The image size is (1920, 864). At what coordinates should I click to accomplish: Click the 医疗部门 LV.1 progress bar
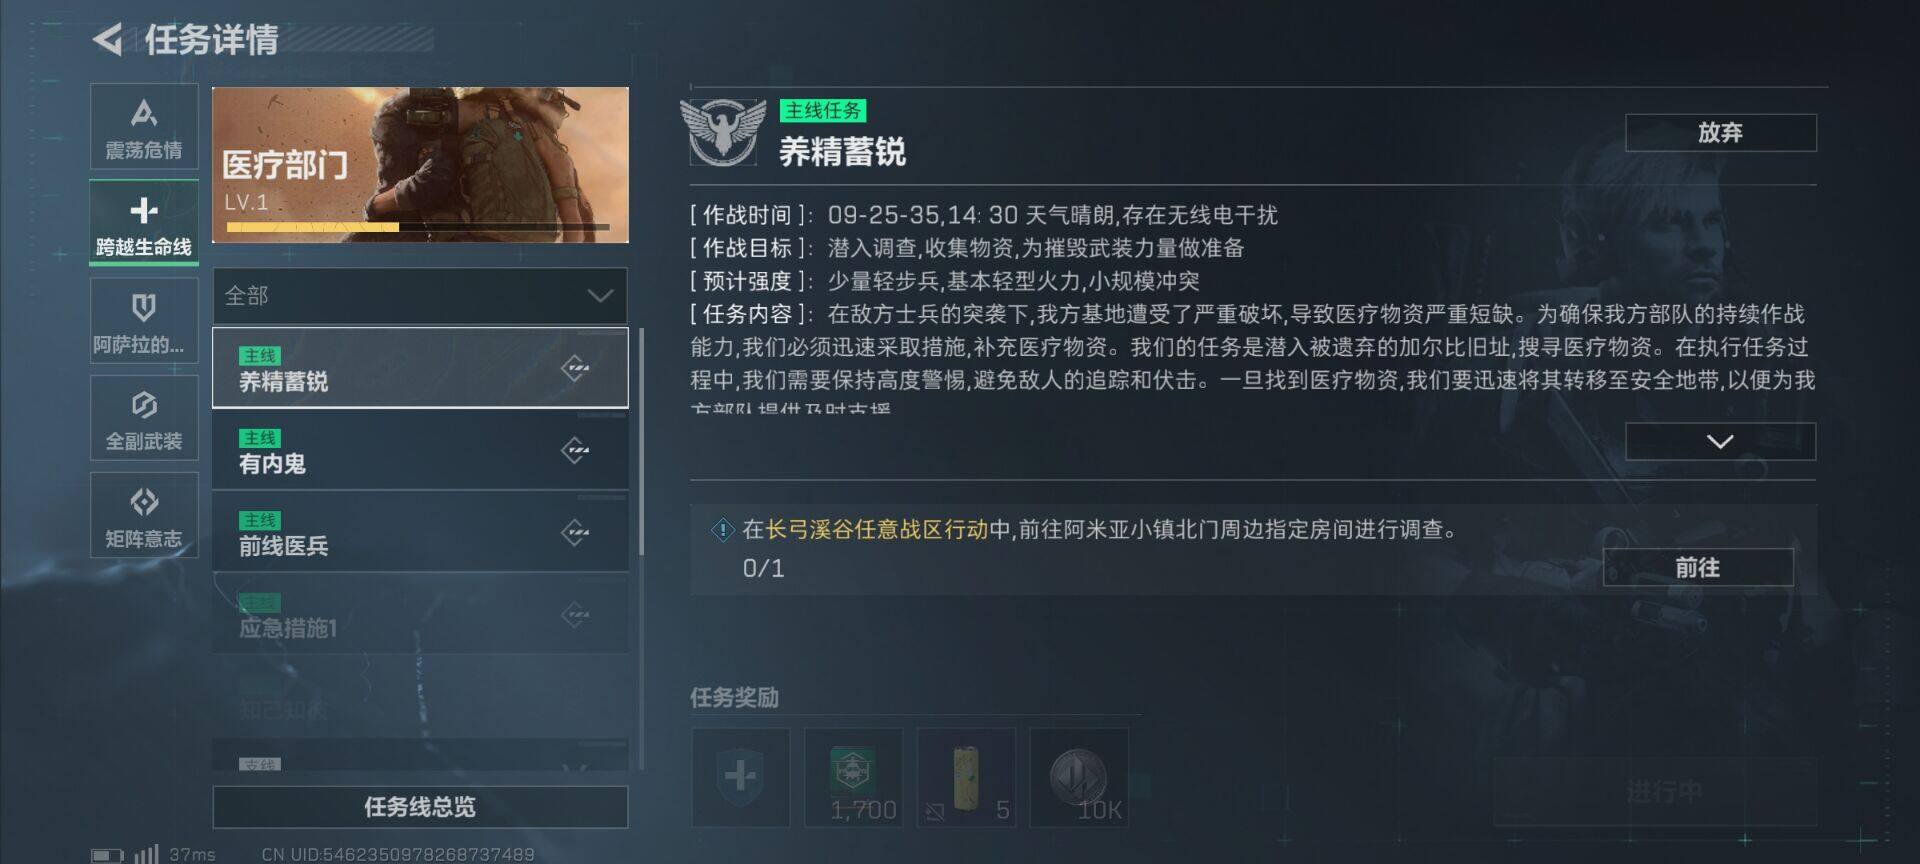(x=418, y=227)
